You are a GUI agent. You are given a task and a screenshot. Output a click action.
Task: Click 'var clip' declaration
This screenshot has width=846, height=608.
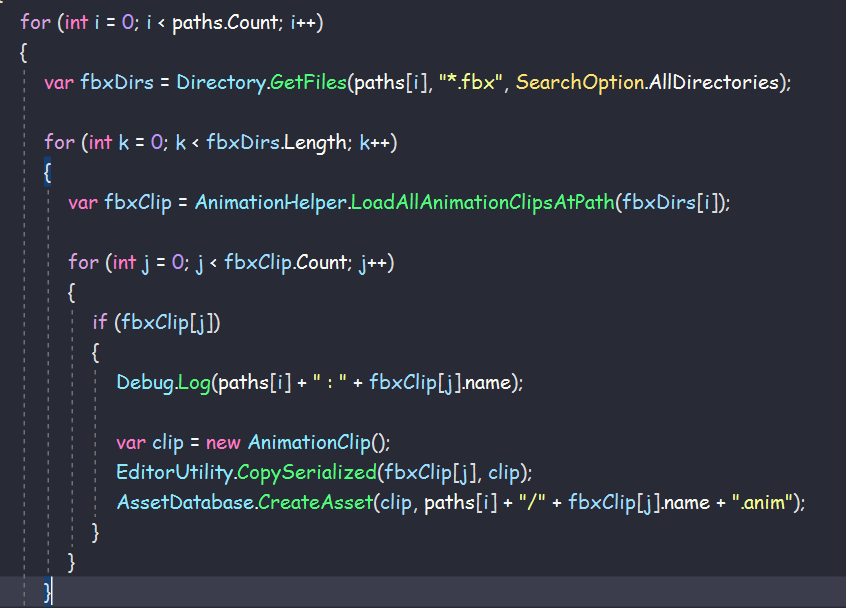[x=150, y=443]
